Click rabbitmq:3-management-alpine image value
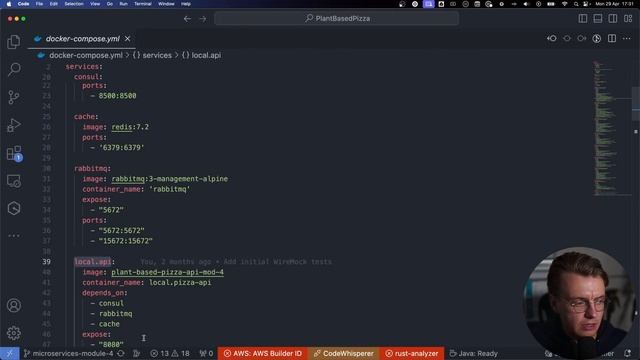The width and height of the screenshot is (640, 360). coord(169,179)
